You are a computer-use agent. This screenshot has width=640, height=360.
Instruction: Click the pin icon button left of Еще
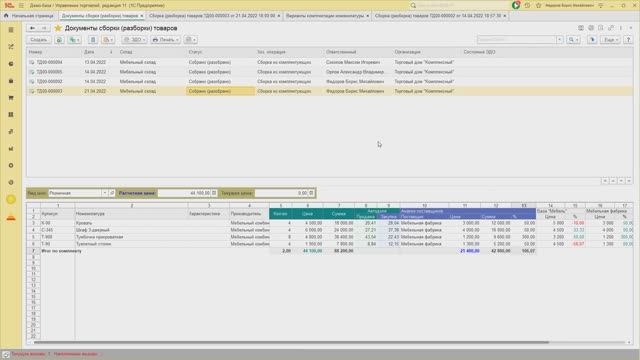[592, 40]
